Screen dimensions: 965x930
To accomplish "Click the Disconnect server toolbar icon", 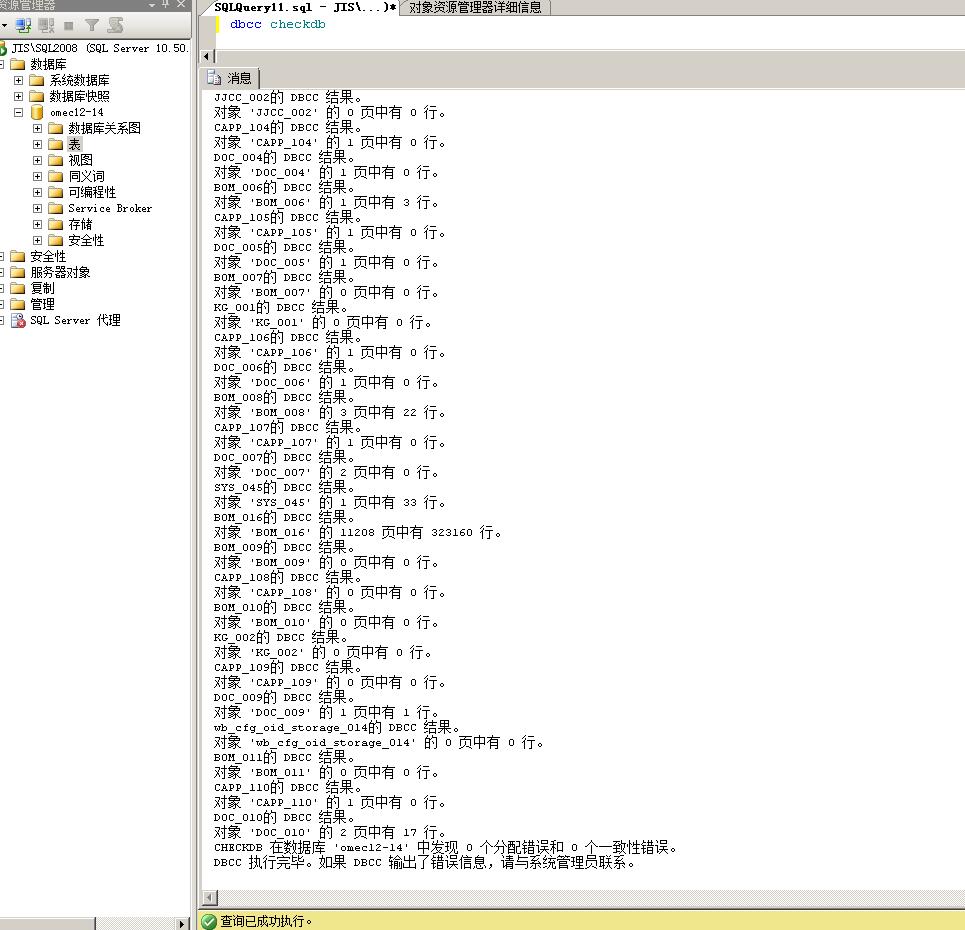I will click(46, 25).
